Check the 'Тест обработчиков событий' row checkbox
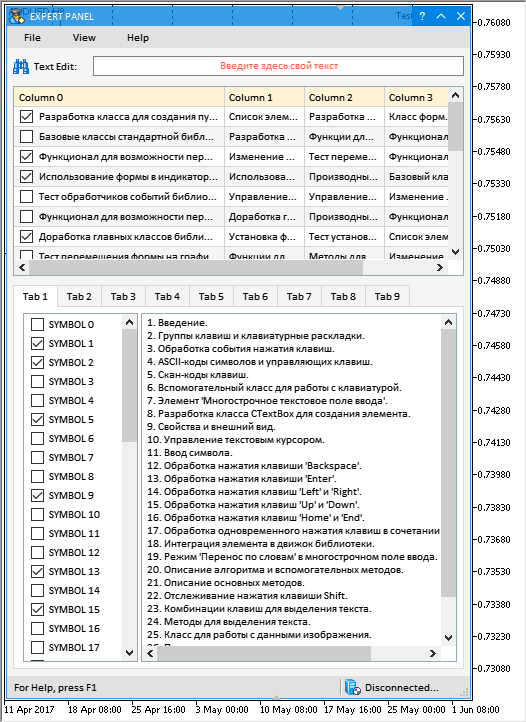Viewport: 526px width, 722px height. pos(26,197)
